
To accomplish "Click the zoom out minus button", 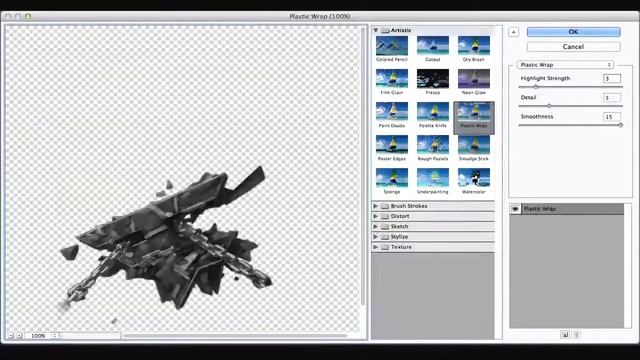I will [11, 336].
